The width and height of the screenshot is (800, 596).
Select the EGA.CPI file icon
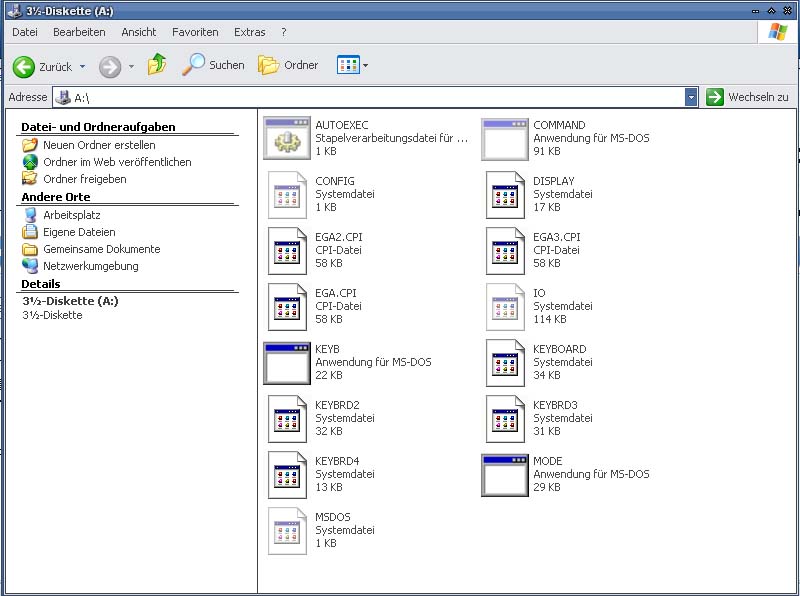pyautogui.click(x=287, y=307)
